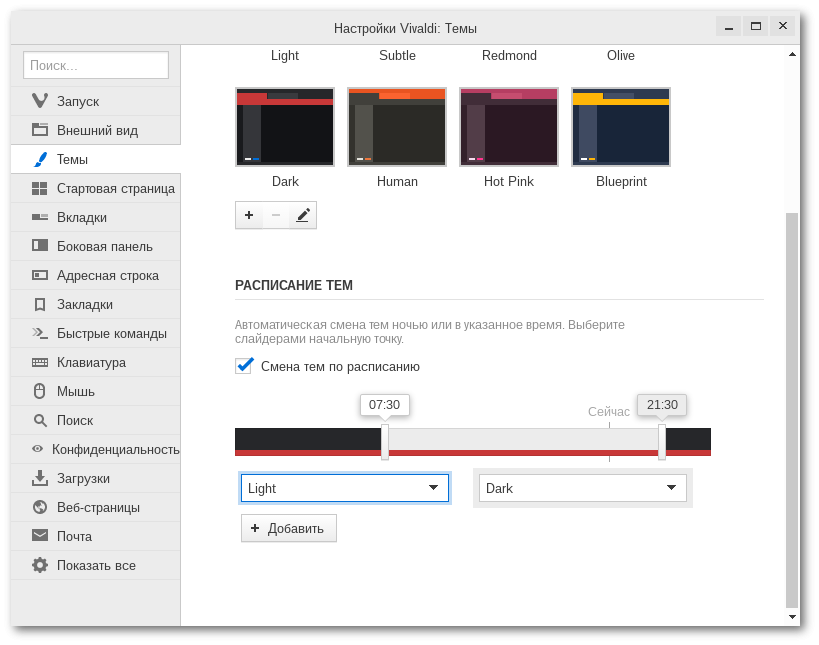This screenshot has height=645, width=819.
Task: Minimize the Vivaldi settings window
Action: tap(729, 26)
